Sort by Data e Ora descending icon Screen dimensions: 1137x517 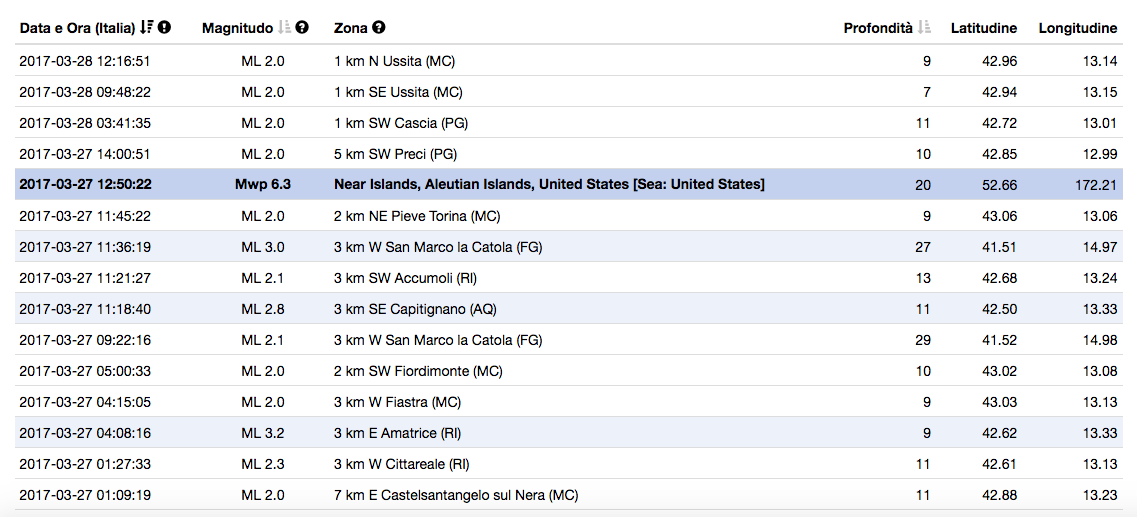[x=146, y=28]
